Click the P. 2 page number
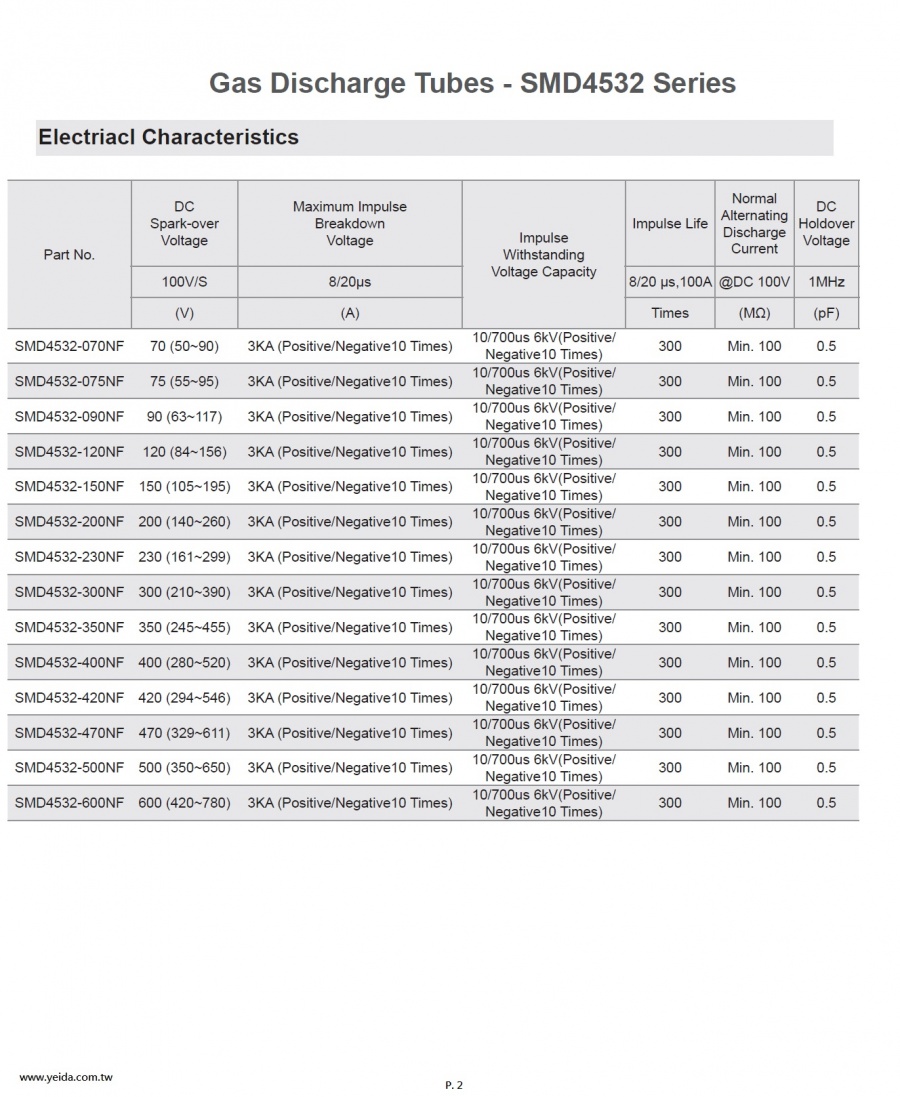The image size is (900, 1097). click(453, 1085)
